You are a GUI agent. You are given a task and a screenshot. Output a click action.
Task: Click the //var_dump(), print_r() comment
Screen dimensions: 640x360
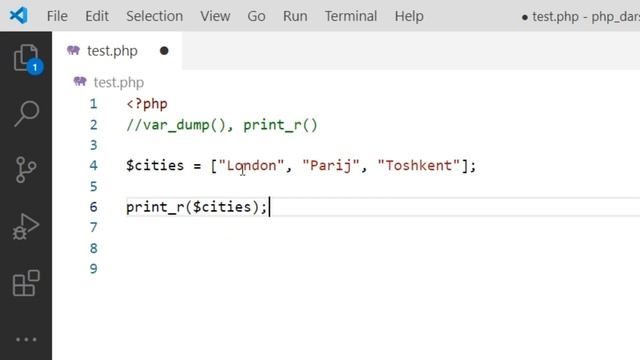(222, 125)
